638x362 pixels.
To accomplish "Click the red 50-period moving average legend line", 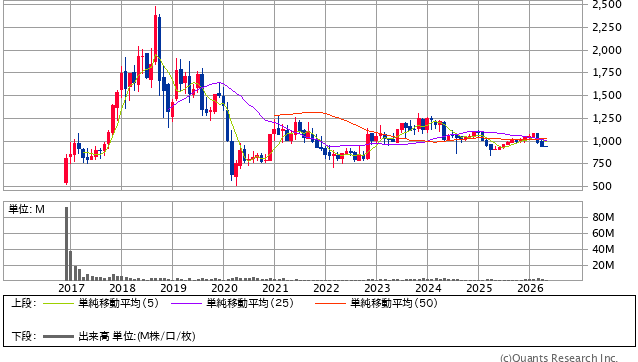I will [x=330, y=303].
